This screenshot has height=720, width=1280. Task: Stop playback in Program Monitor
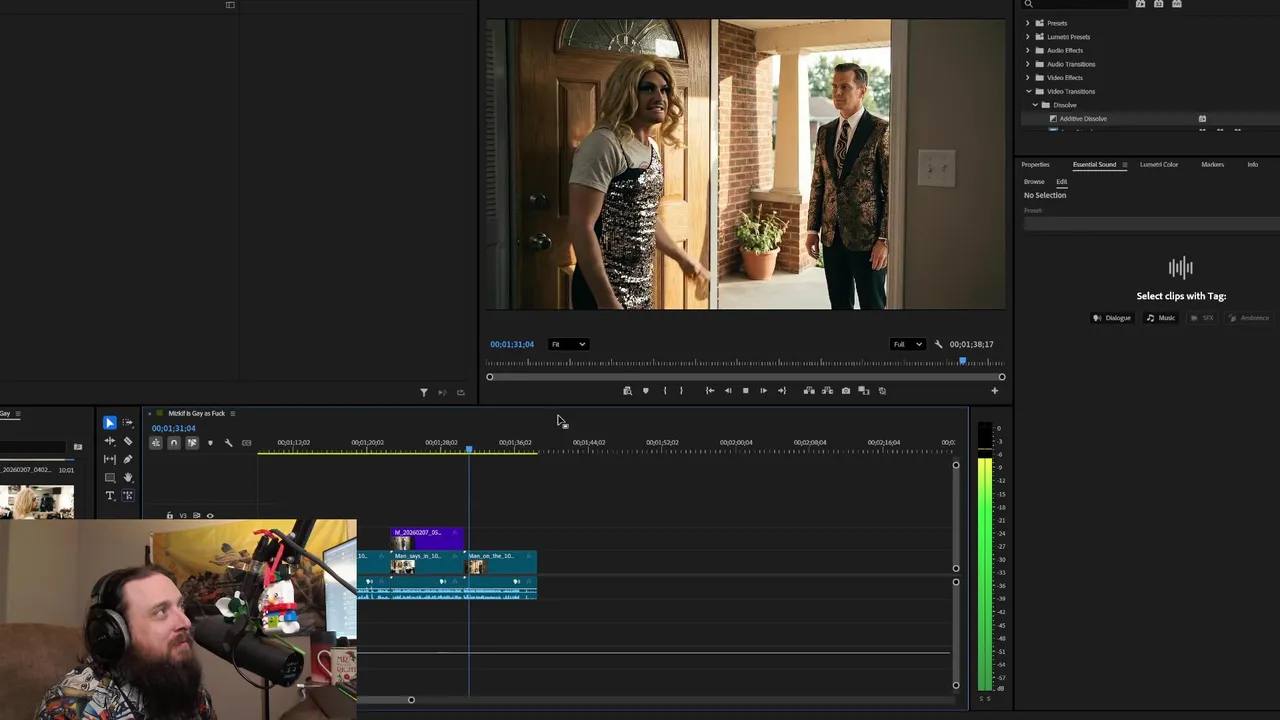click(745, 391)
